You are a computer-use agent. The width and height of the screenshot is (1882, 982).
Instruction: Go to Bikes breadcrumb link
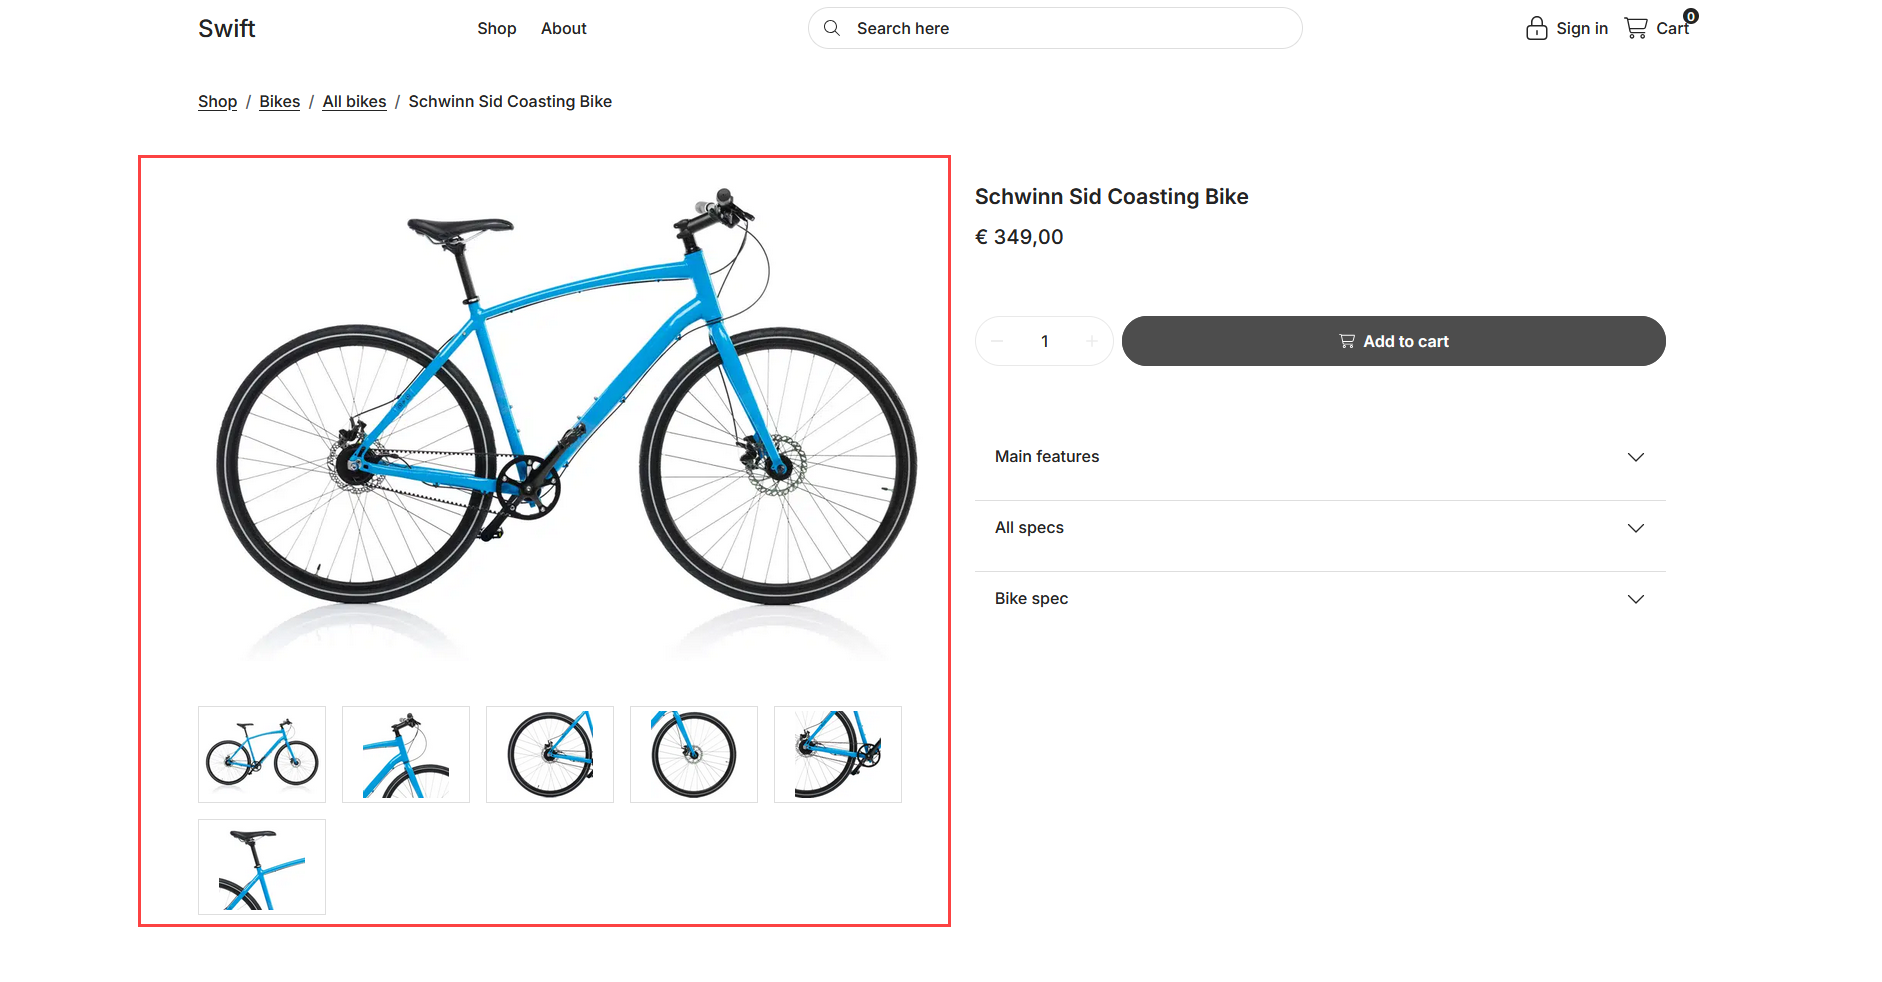click(279, 101)
